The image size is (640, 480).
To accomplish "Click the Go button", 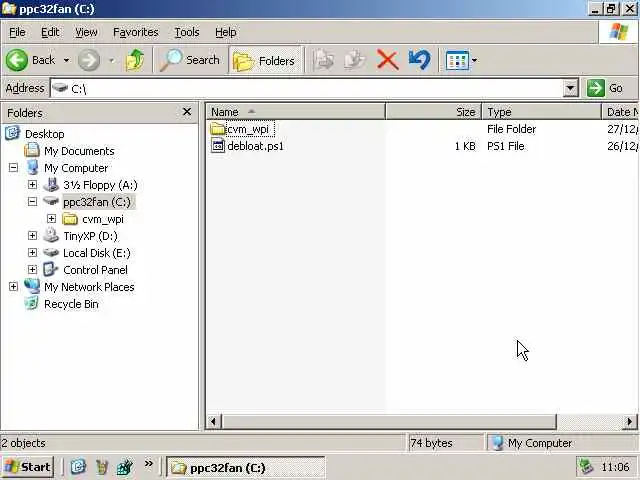I will pos(606,88).
